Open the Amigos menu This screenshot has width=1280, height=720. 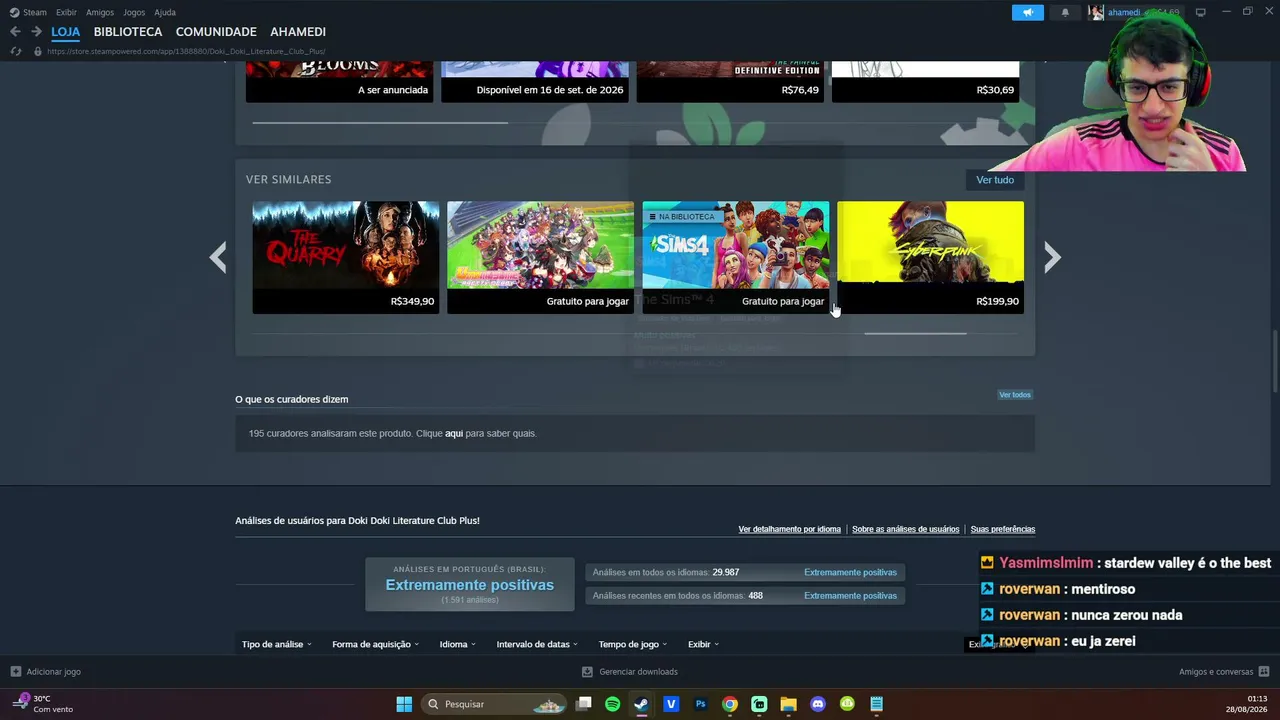pyautogui.click(x=100, y=12)
